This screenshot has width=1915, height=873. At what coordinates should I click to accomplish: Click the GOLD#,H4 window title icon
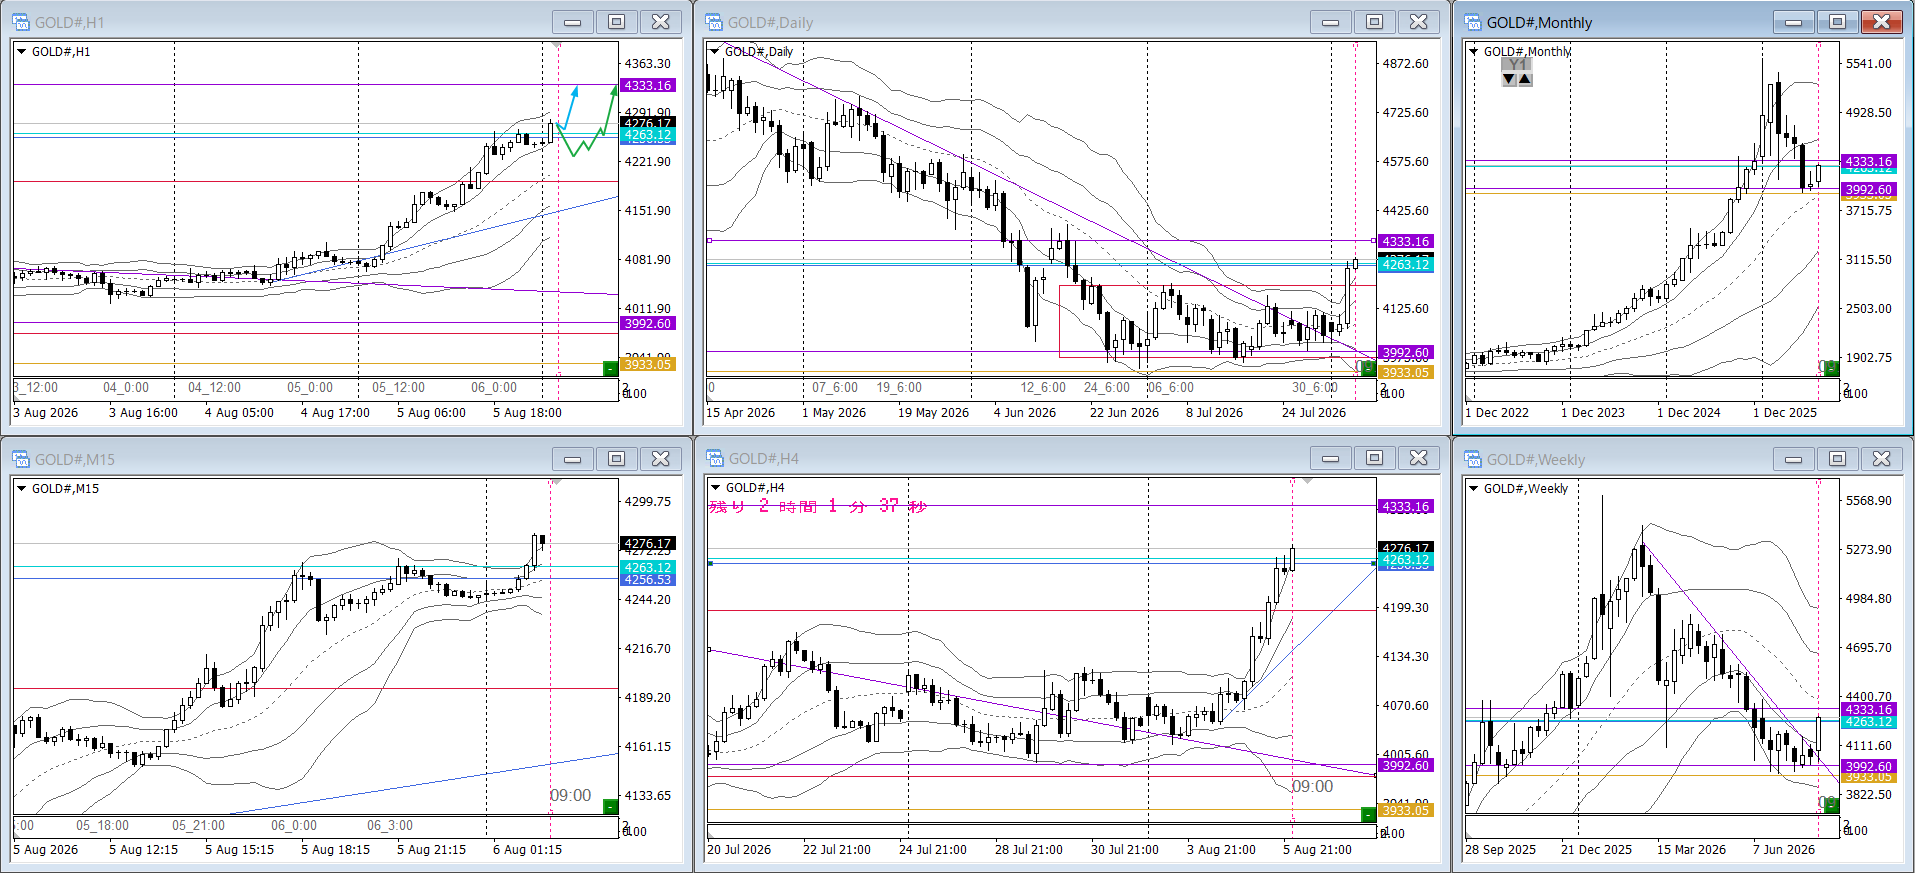pos(715,458)
